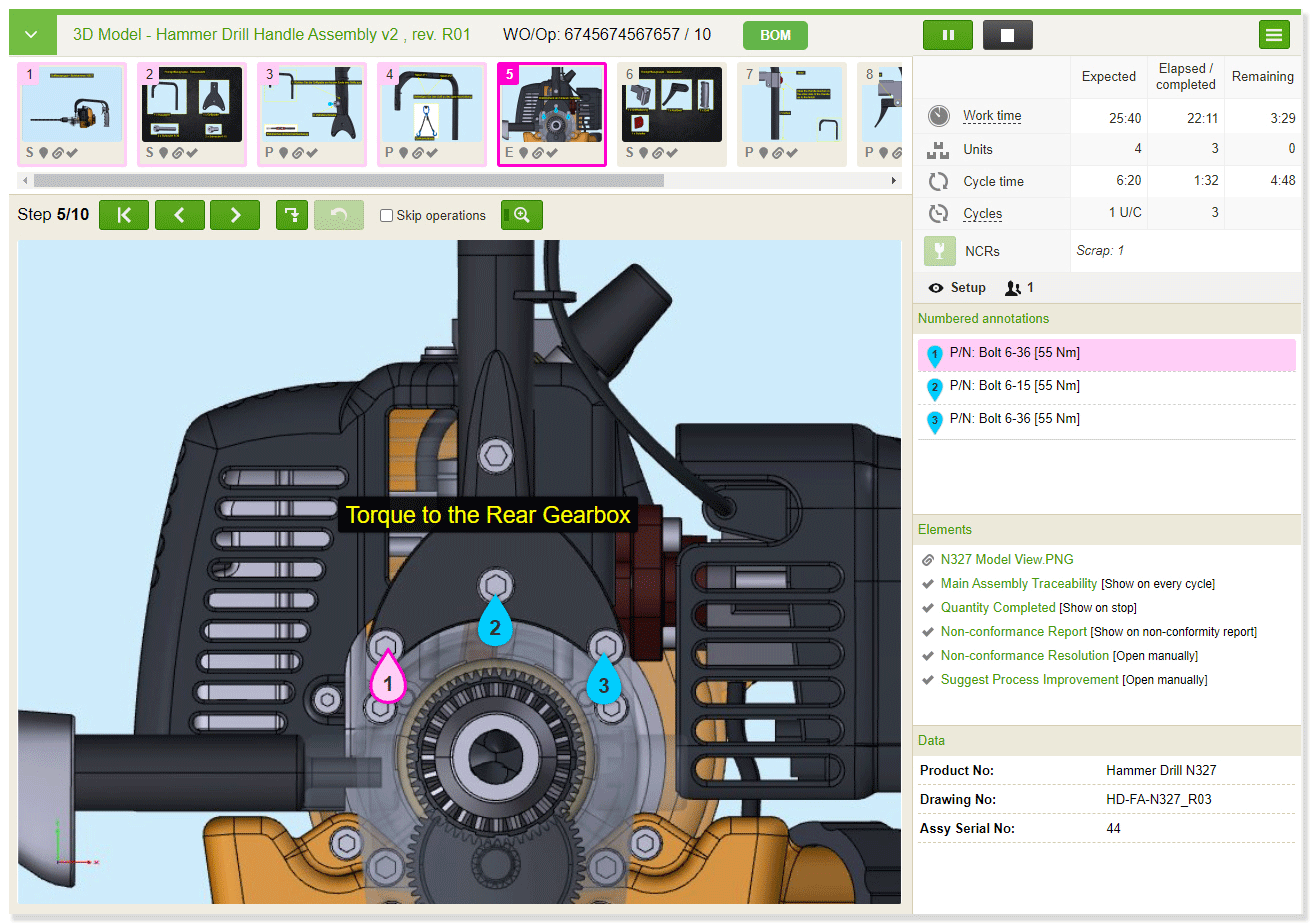Open the Main Assembly Traceability element

tap(1018, 583)
